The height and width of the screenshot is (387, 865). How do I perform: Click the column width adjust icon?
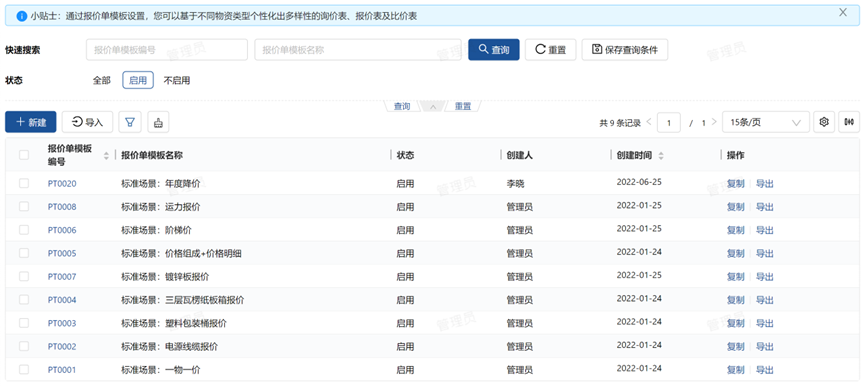tap(849, 122)
